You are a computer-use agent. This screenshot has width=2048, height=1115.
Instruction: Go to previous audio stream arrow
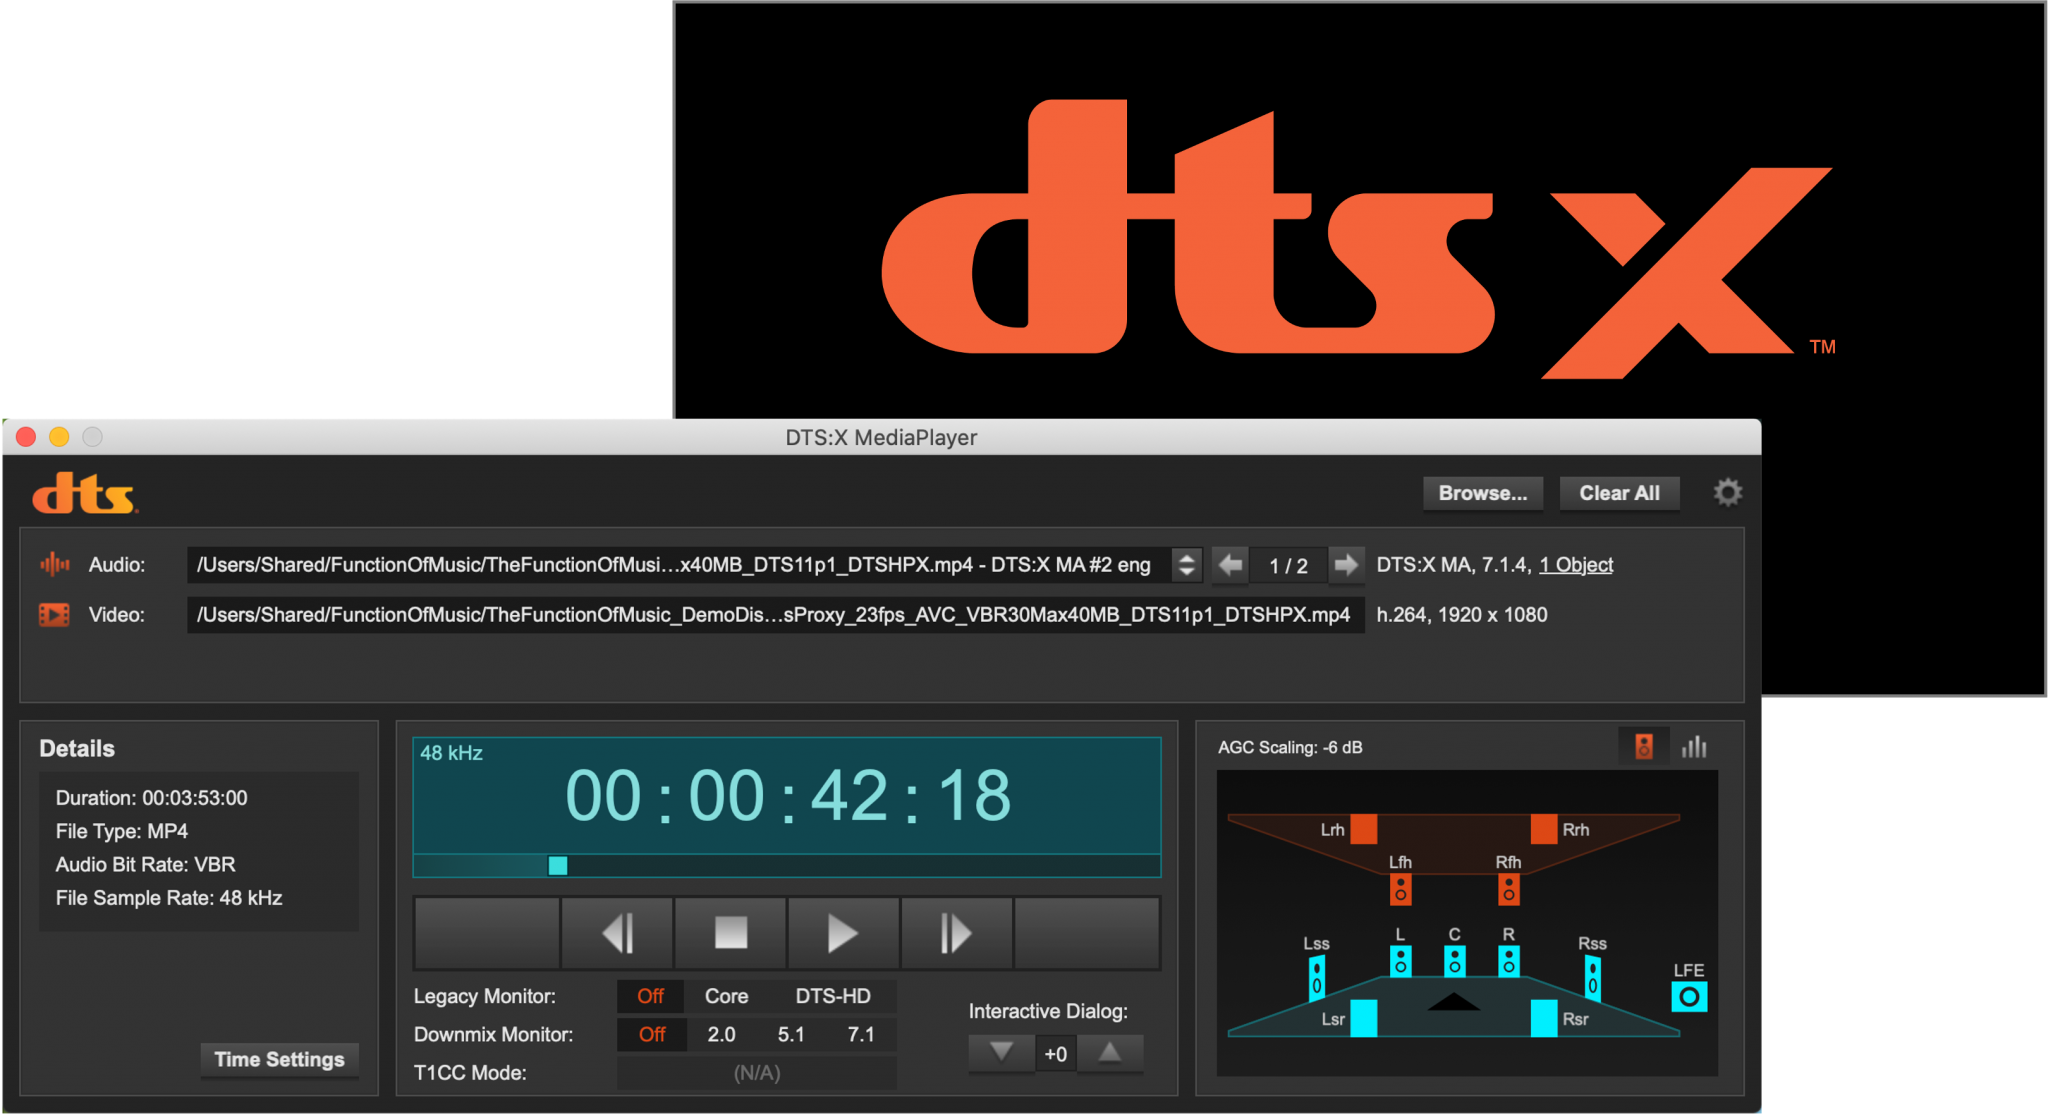1231,565
